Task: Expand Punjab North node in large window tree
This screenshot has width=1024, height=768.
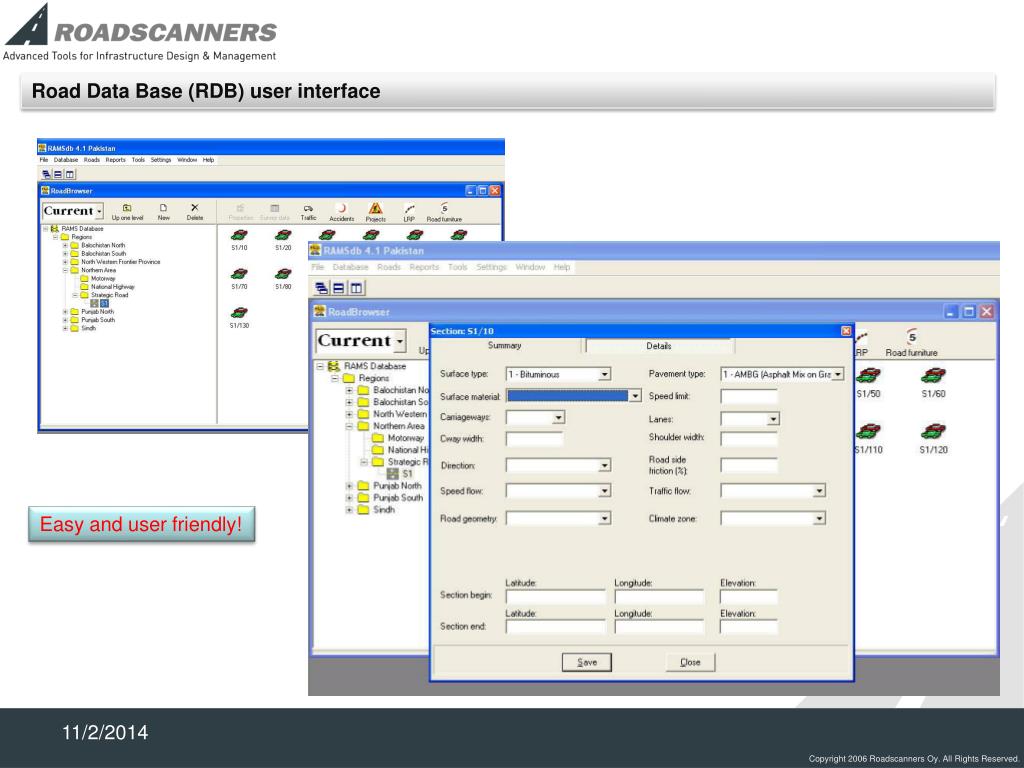Action: (349, 486)
